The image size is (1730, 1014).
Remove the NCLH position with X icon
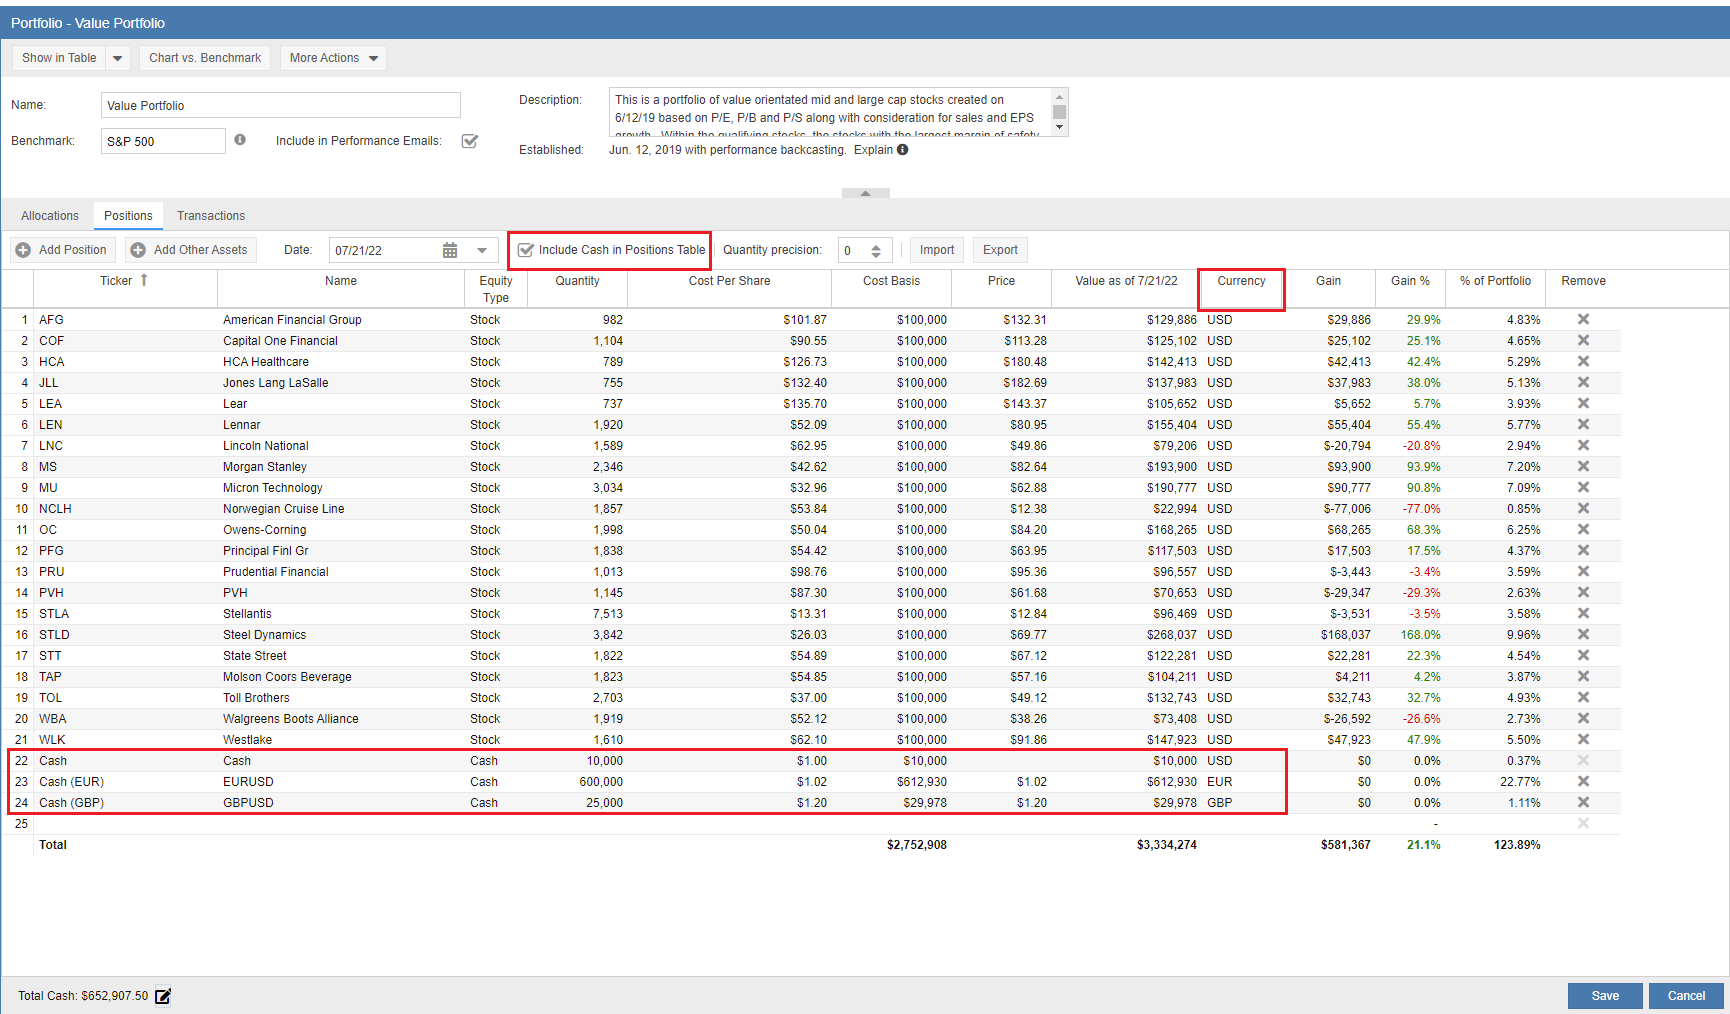[x=1583, y=509]
